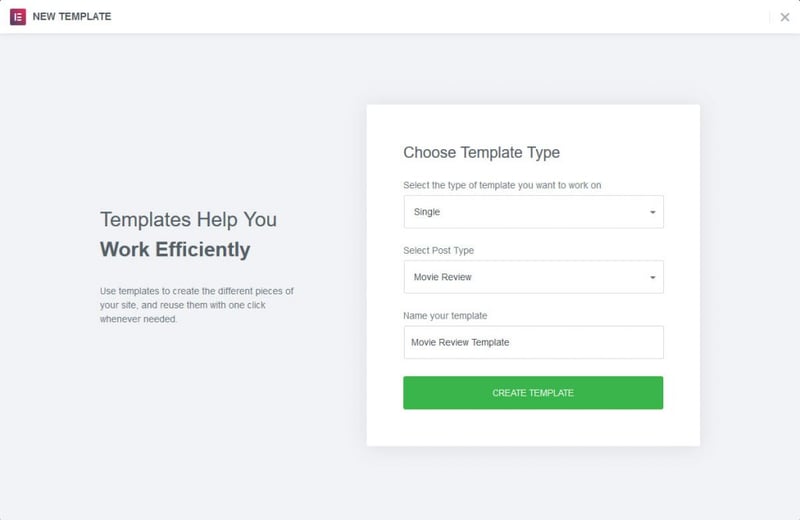
Task: Click the selected Movie Review value
Action: pyautogui.click(x=441, y=277)
